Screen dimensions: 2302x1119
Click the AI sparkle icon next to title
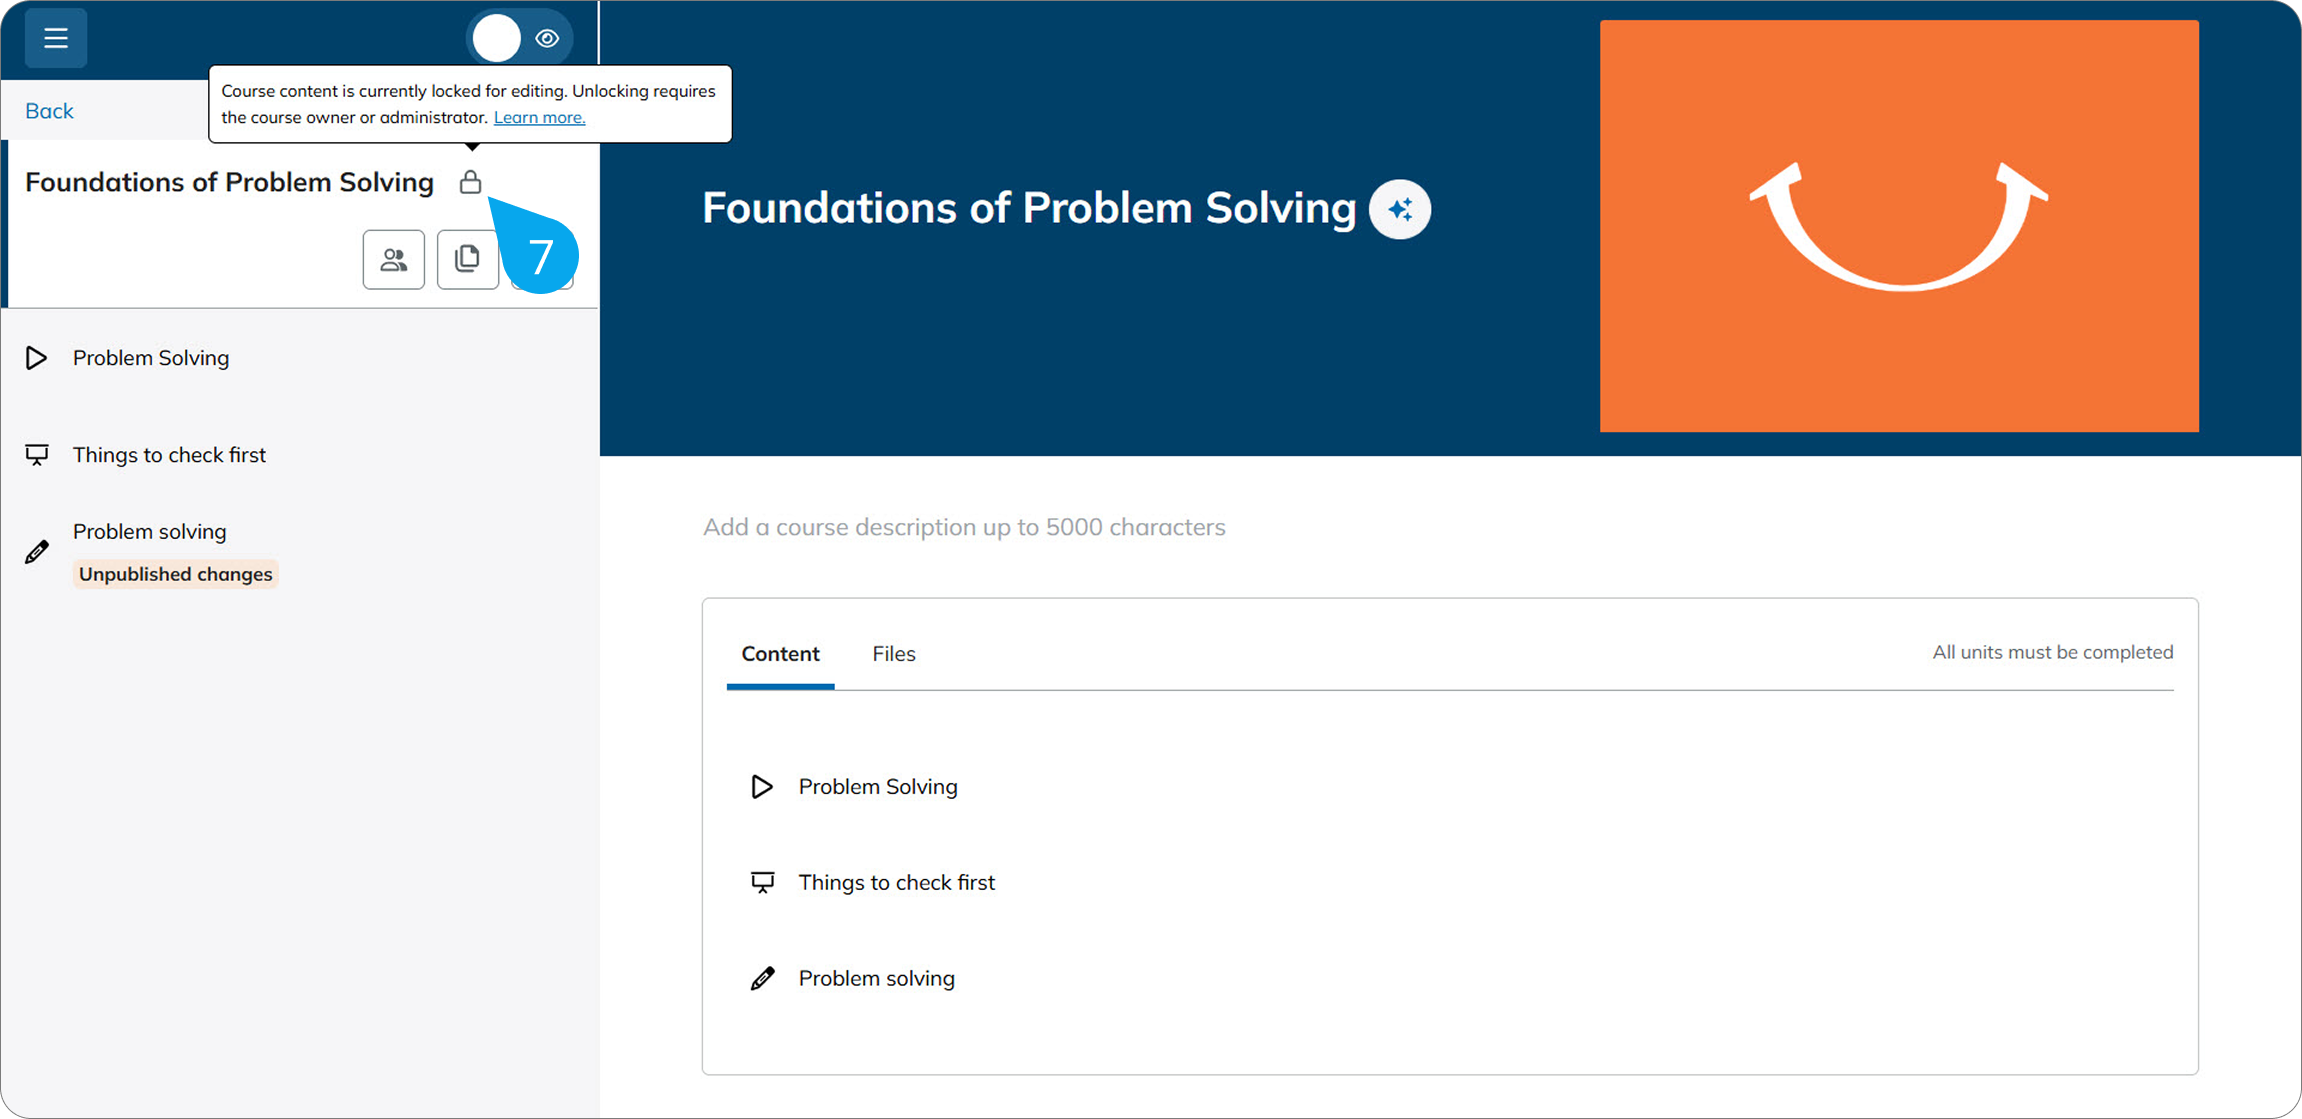[1399, 209]
